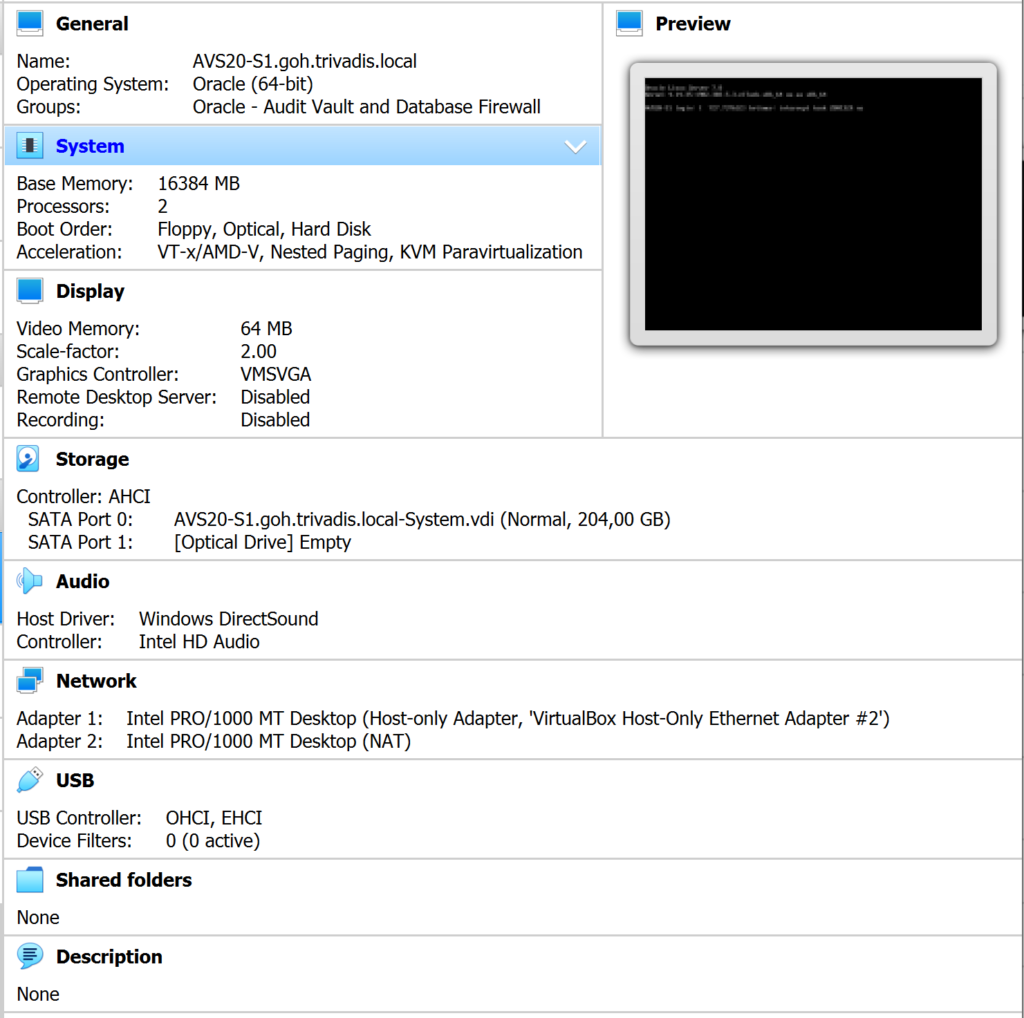Open the System settings heading
The image size is (1024, 1018).
click(x=89, y=146)
